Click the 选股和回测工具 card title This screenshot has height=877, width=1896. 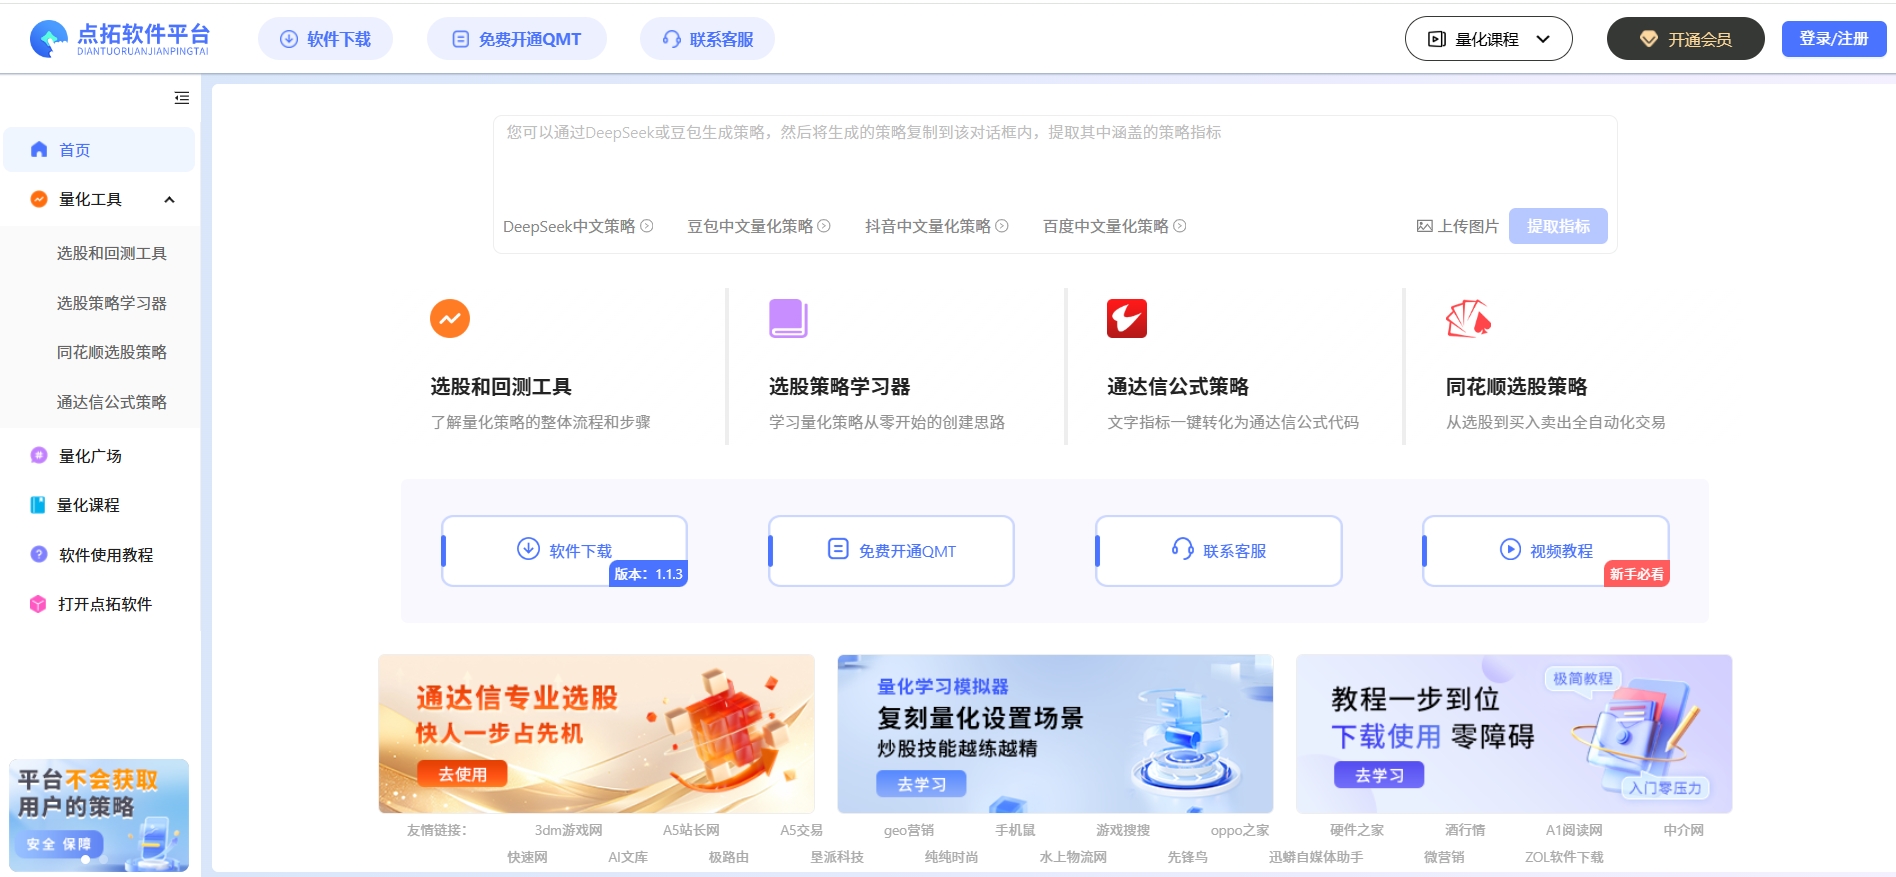501,387
